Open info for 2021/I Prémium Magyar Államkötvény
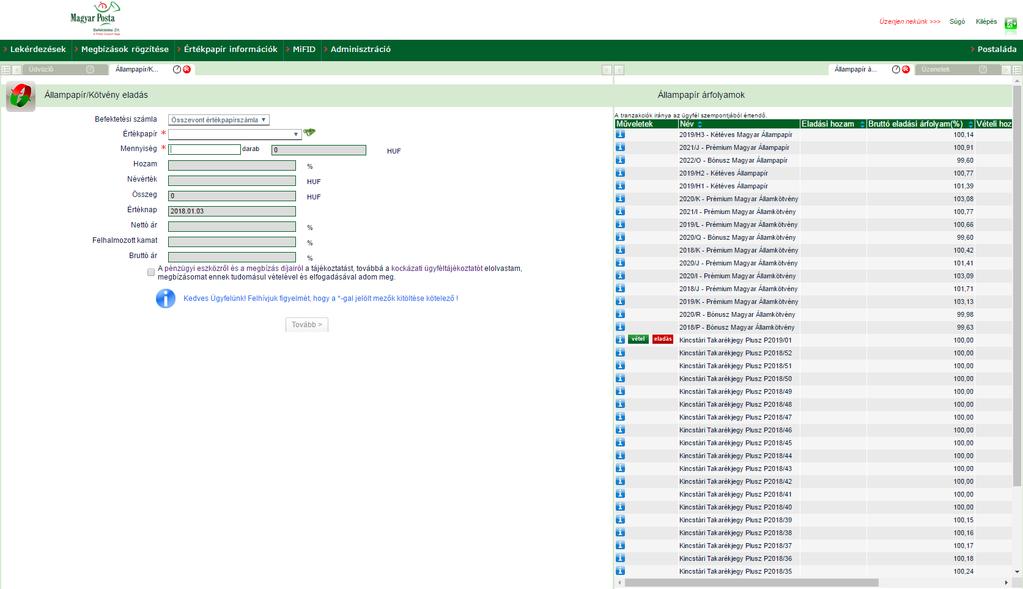1023x589 pixels. pos(620,211)
